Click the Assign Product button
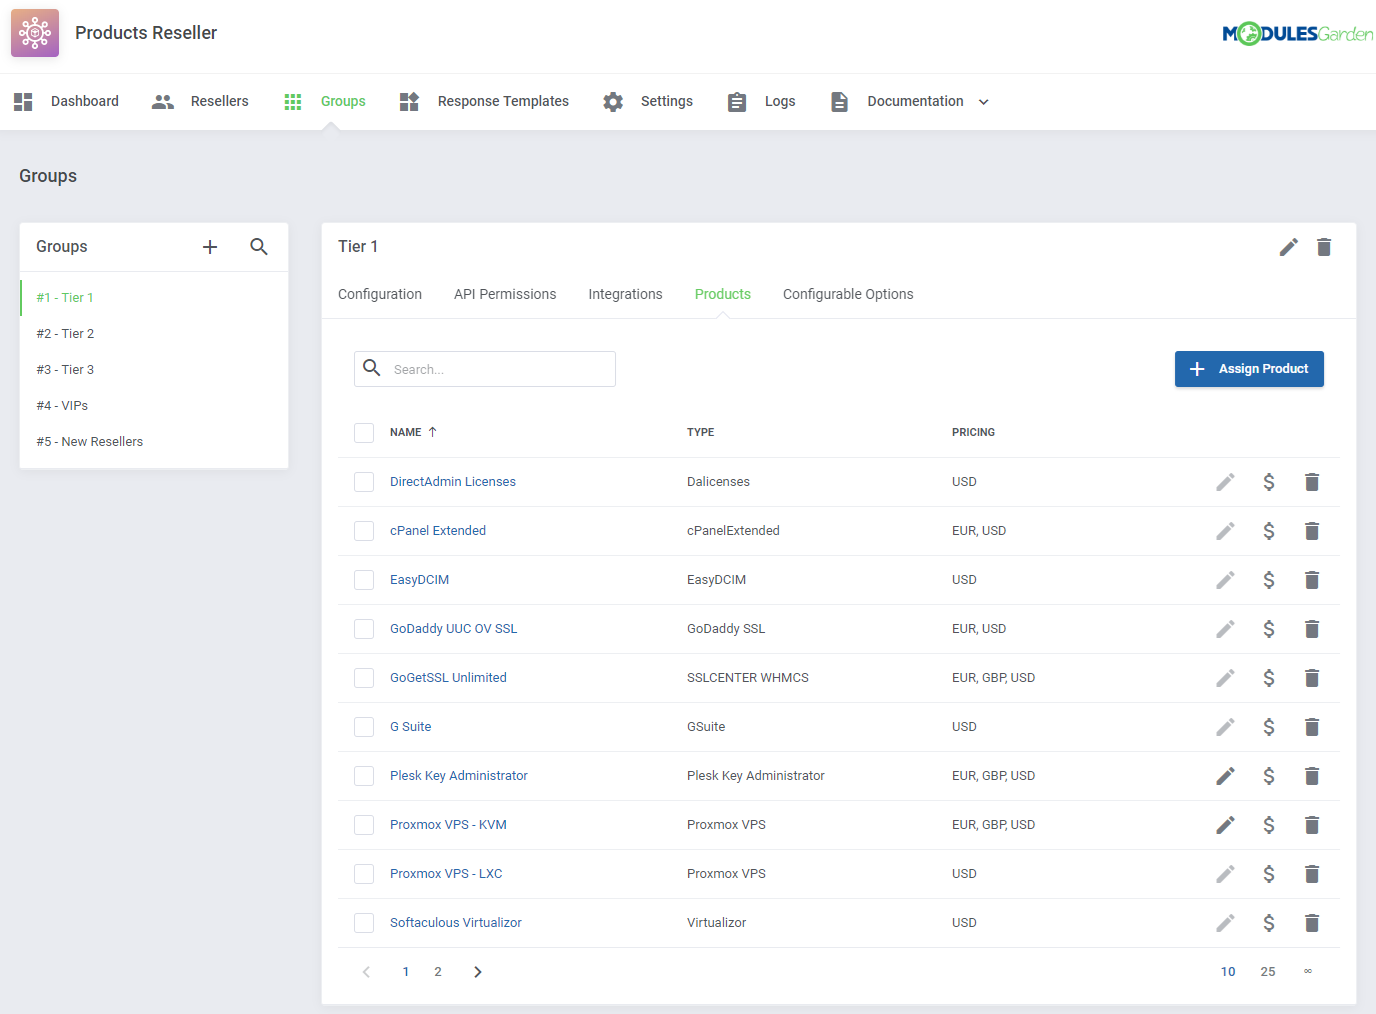The width and height of the screenshot is (1376, 1014). tap(1249, 368)
